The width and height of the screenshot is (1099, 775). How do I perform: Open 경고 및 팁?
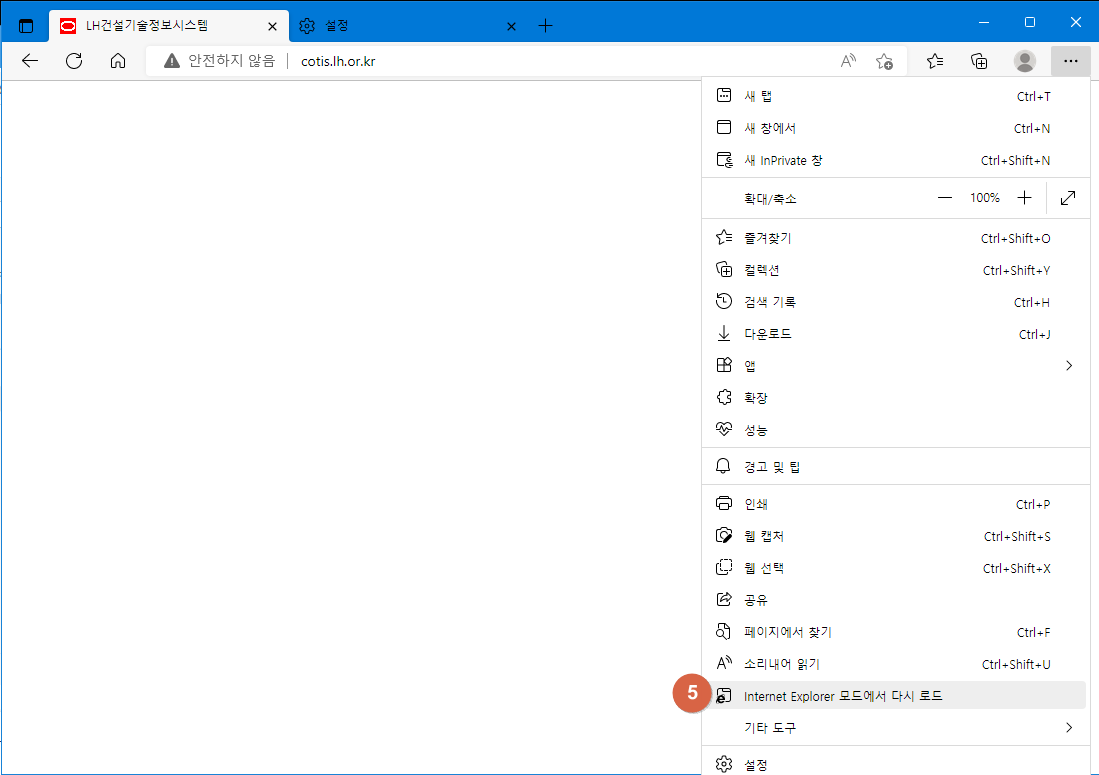896,467
